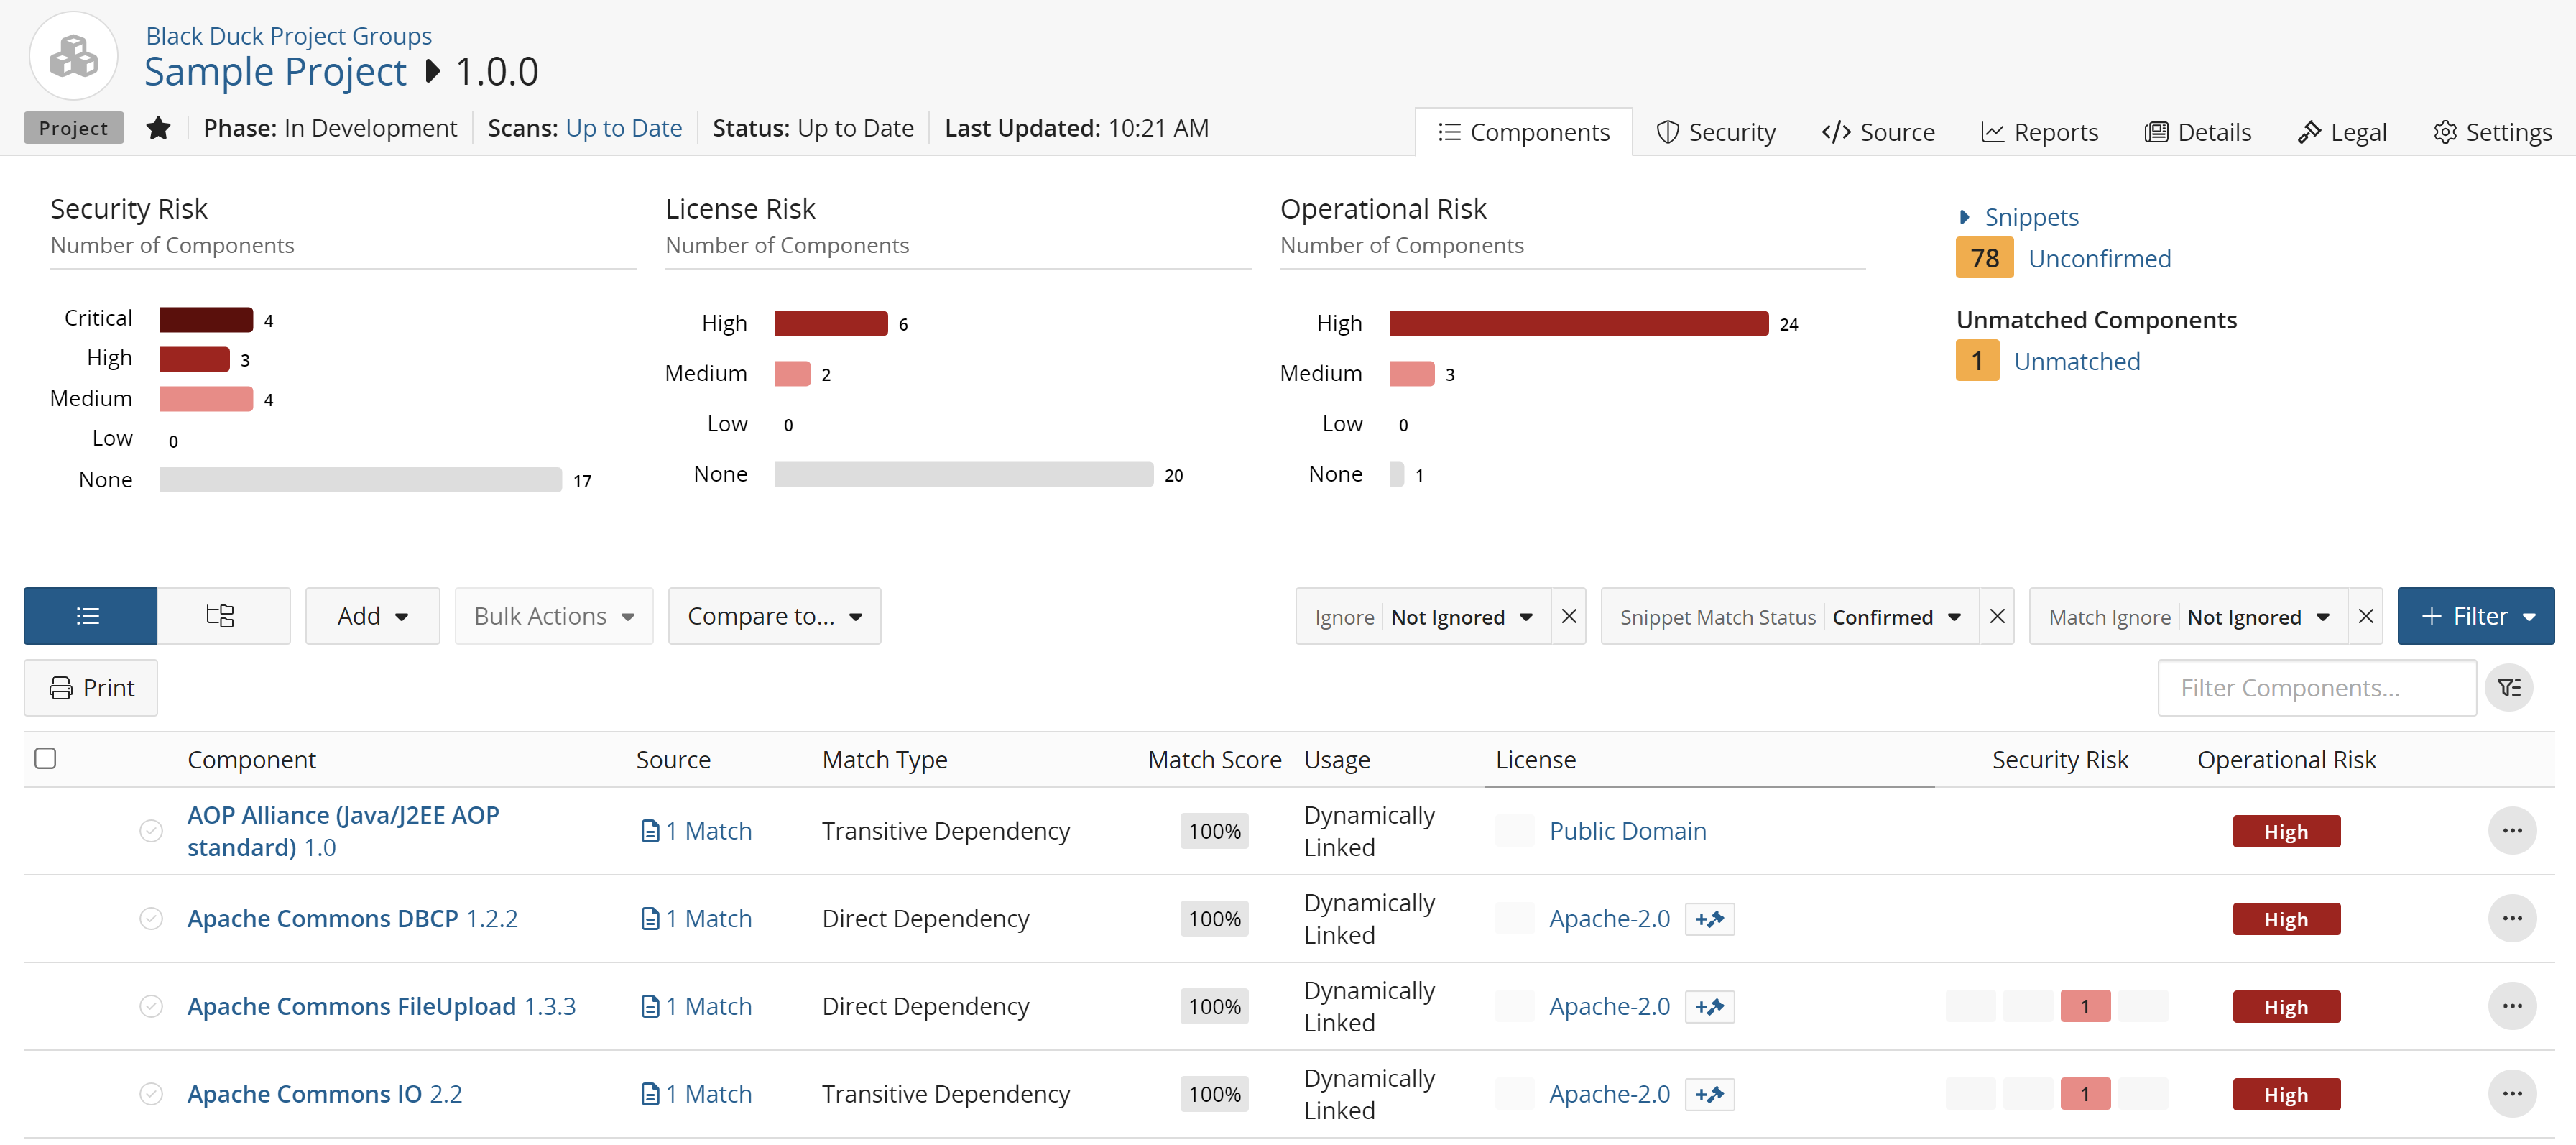Image resolution: width=2576 pixels, height=1145 pixels.
Task: Switch to the Legal tab
Action: [x=2342, y=132]
